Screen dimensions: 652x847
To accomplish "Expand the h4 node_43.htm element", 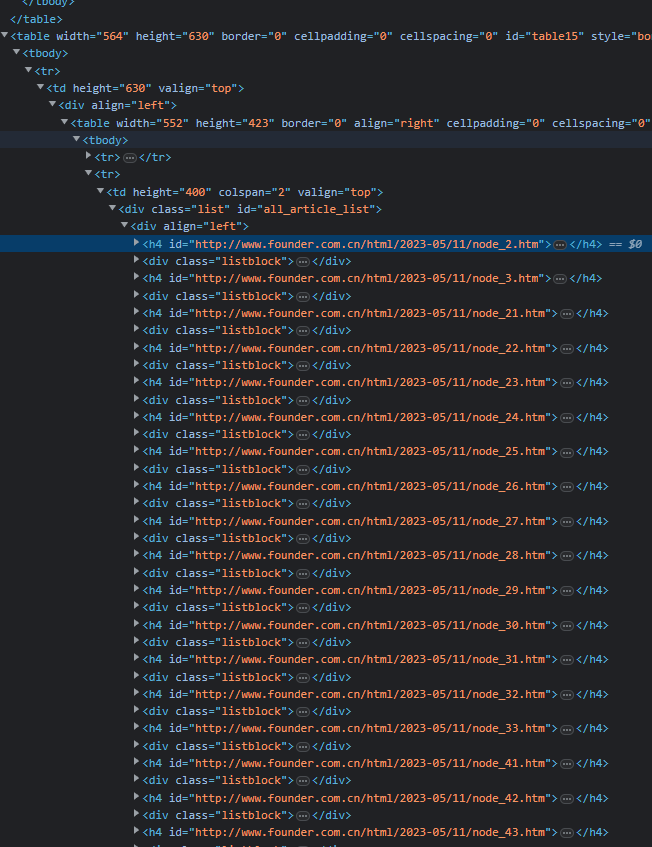I will [137, 832].
